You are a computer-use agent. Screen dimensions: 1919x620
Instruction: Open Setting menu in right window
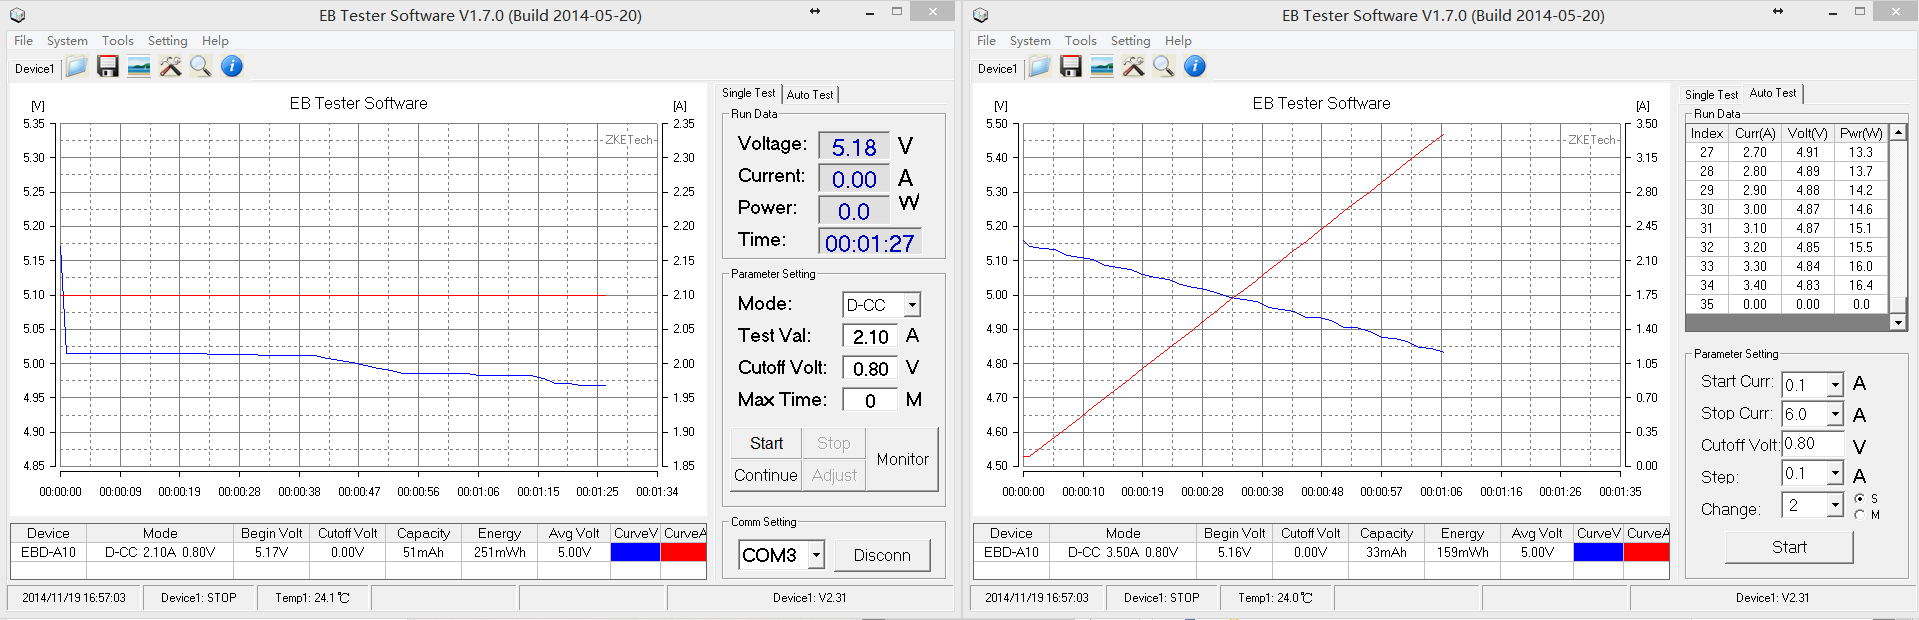(1130, 41)
